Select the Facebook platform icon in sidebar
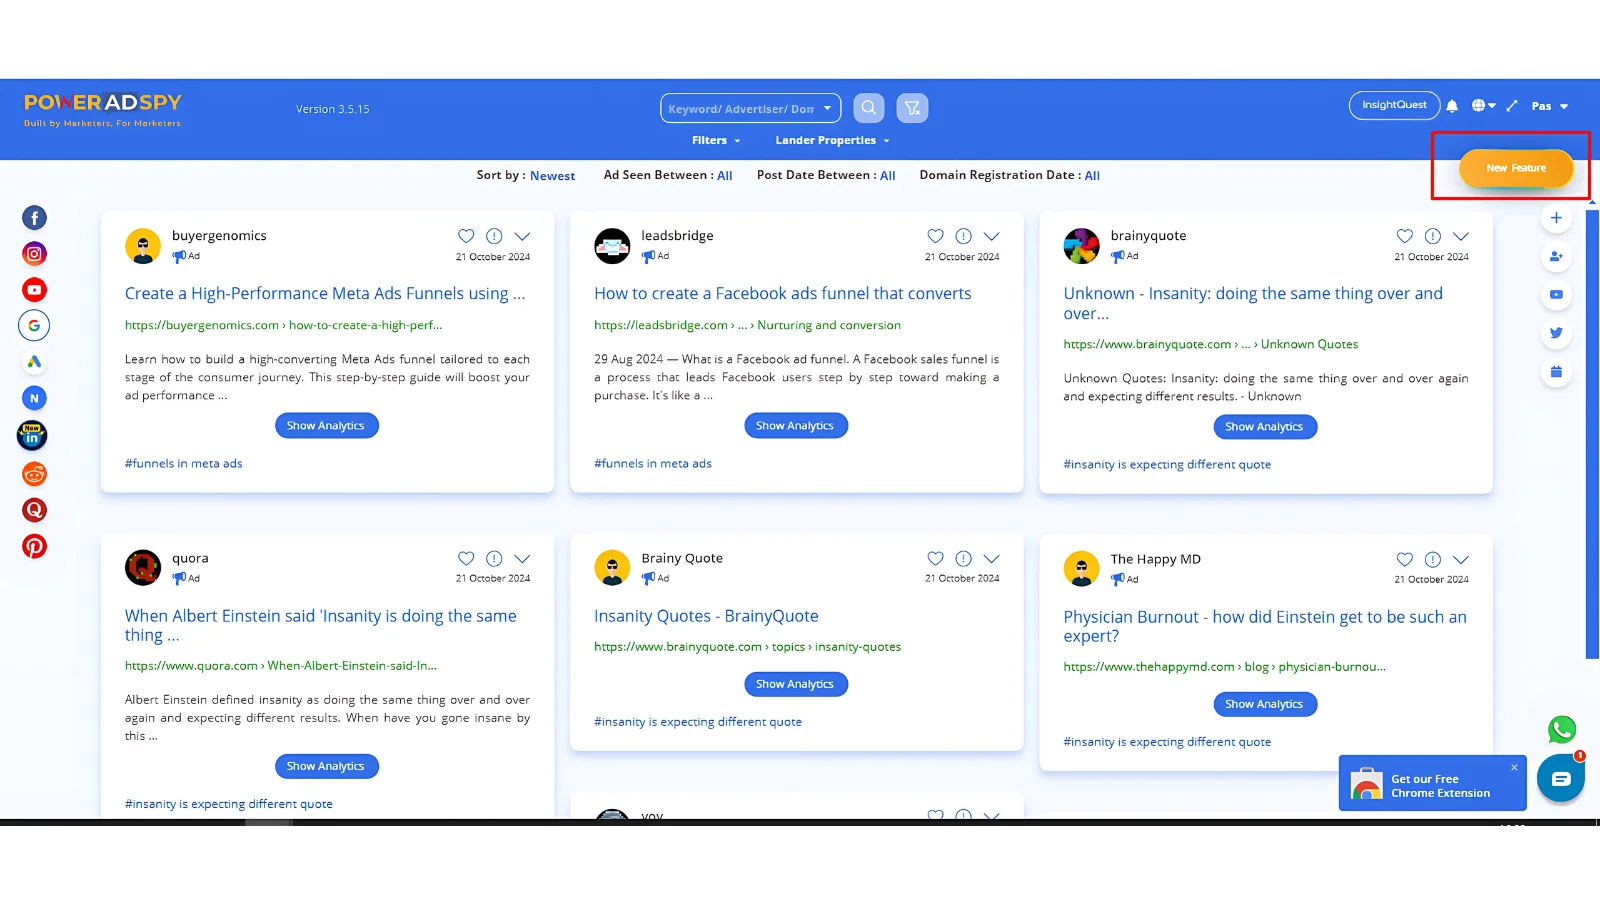This screenshot has height=900, width=1600. point(34,218)
